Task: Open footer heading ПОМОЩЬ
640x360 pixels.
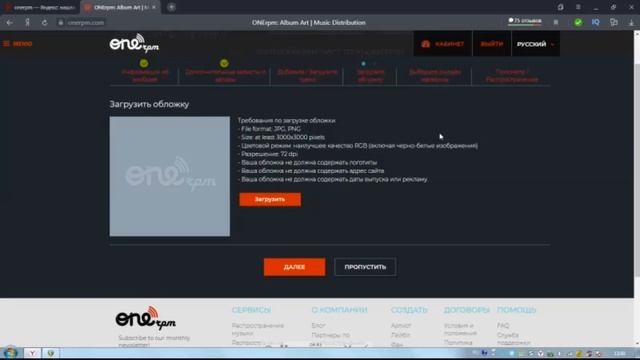Action: click(x=516, y=310)
